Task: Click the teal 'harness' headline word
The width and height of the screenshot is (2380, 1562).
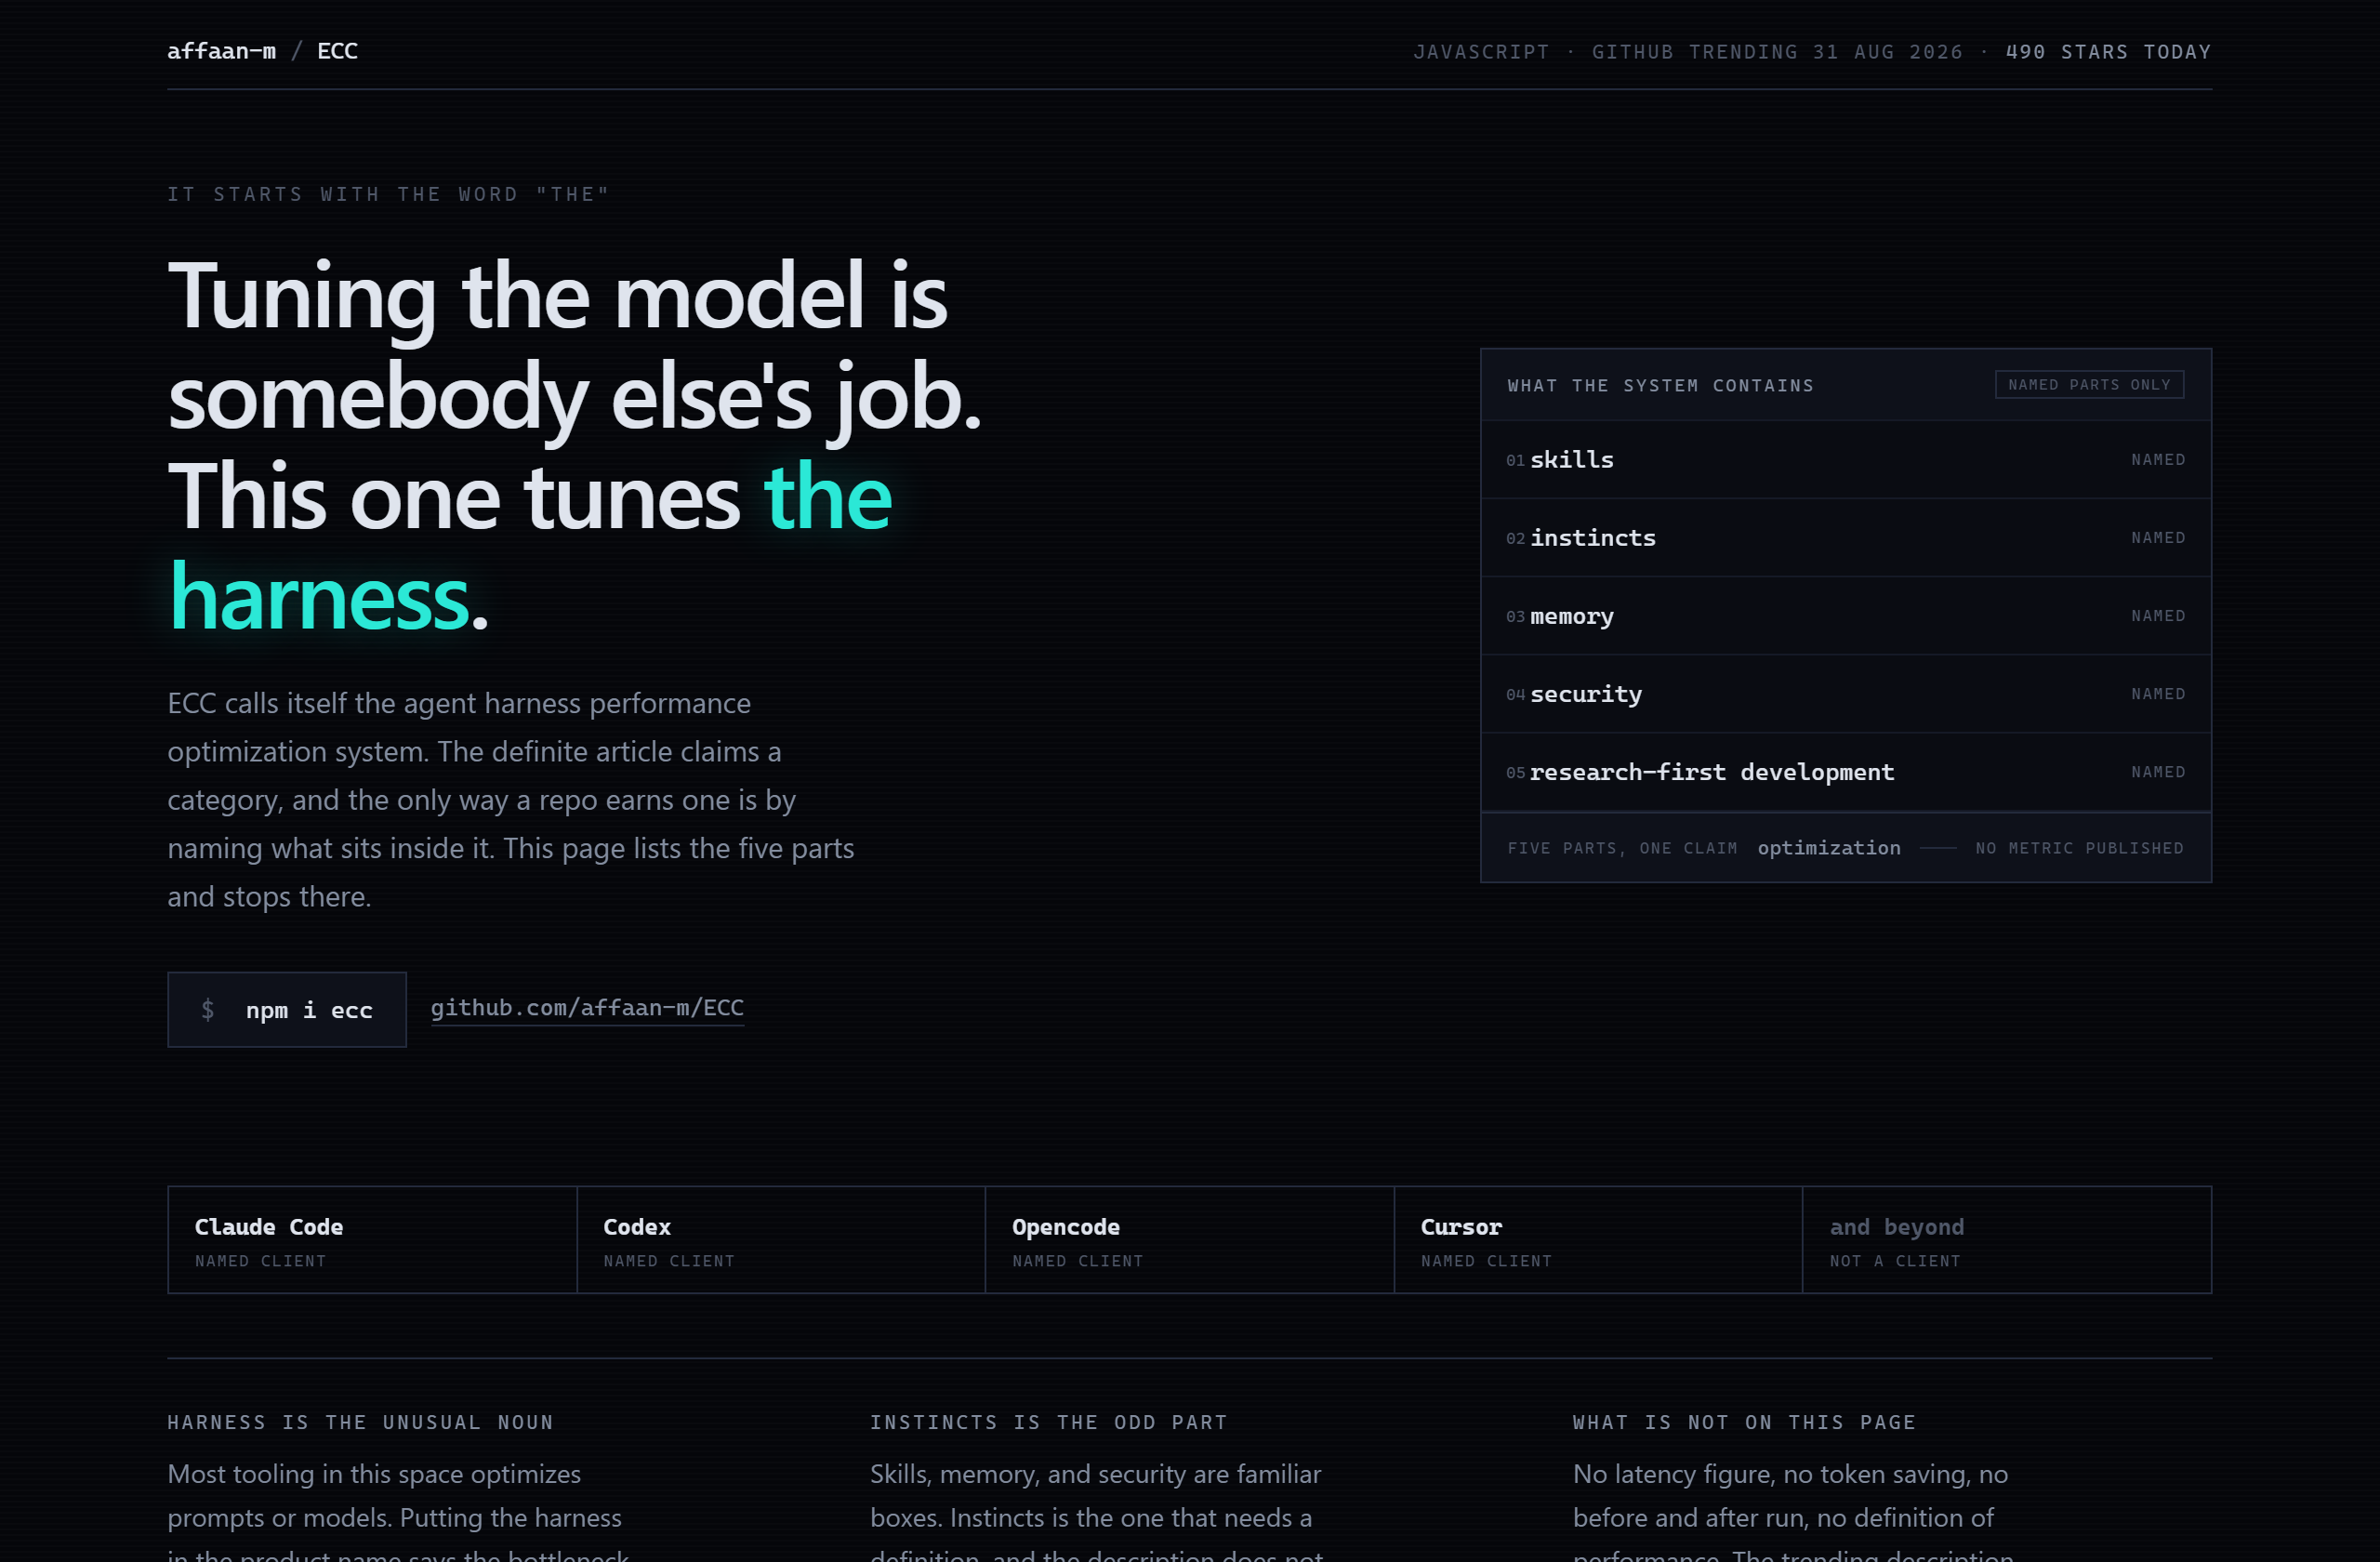Action: 319,597
